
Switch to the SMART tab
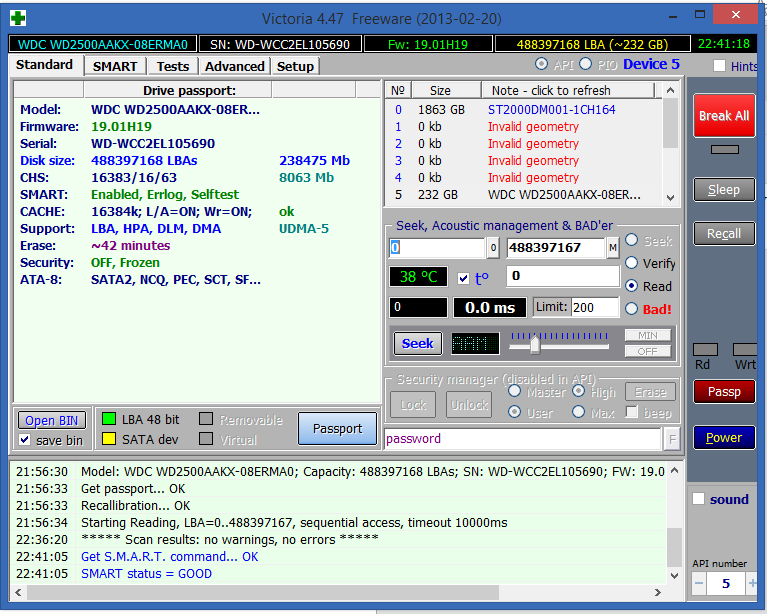click(115, 66)
